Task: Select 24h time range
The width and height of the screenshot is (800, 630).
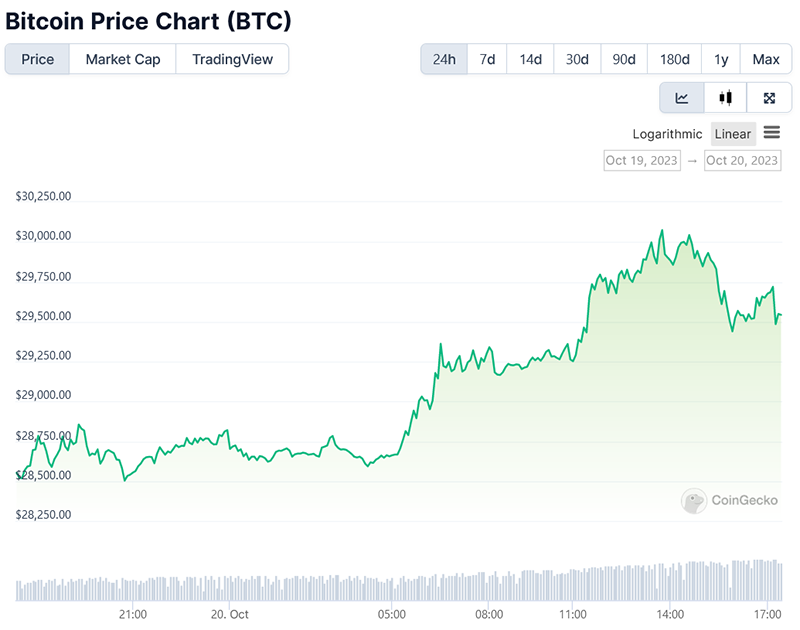Action: (x=444, y=59)
